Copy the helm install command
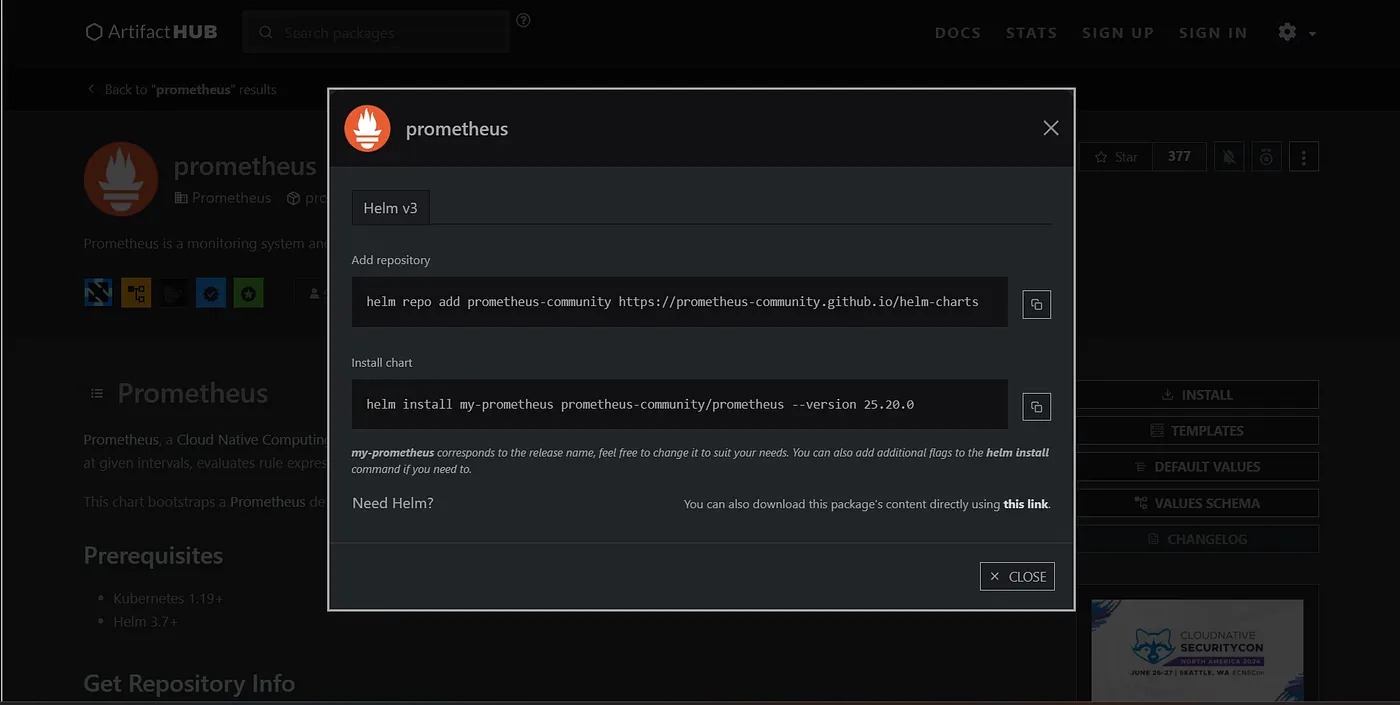1400x705 pixels. click(x=1036, y=406)
